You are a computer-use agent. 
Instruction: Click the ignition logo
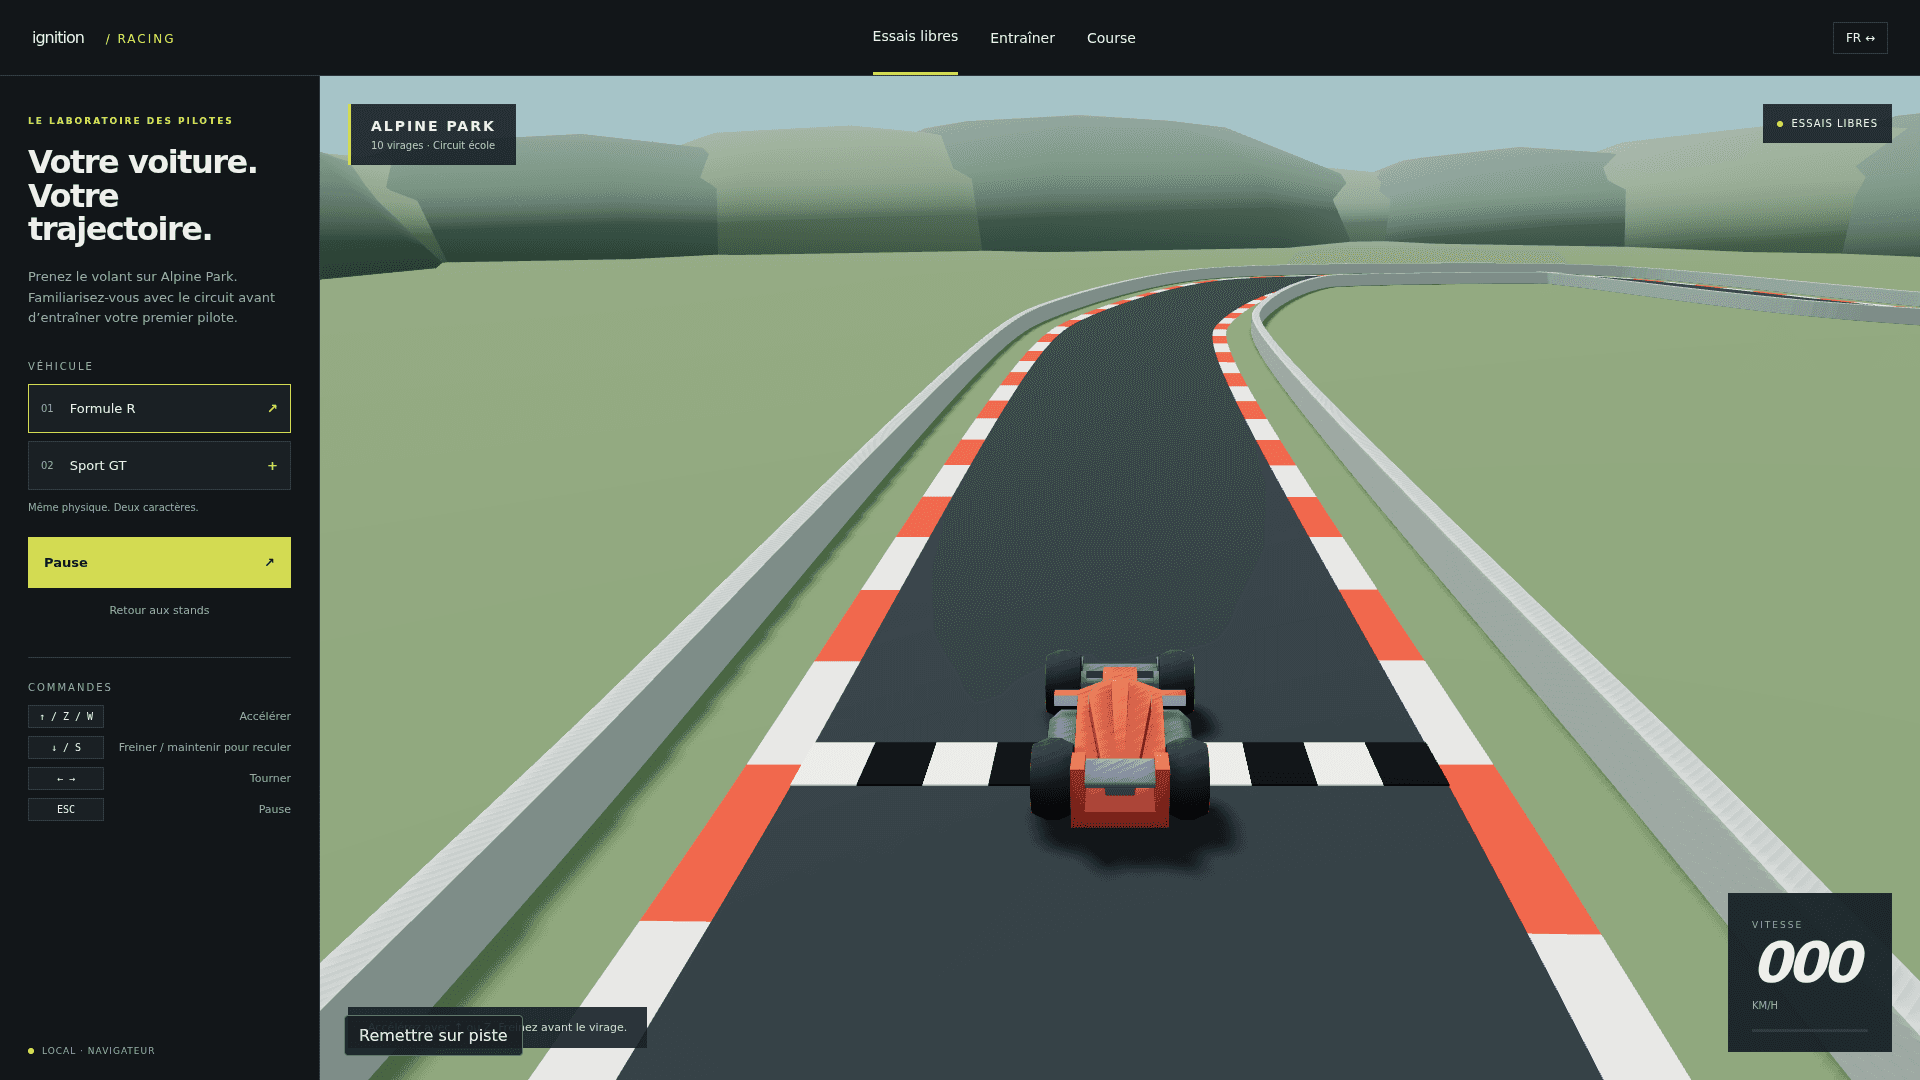click(x=58, y=38)
